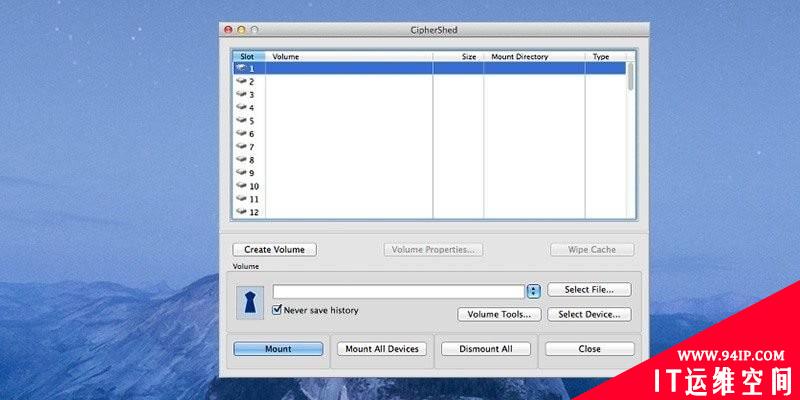Open Volume Properties
Image resolution: width=800 pixels, height=400 pixels.
coord(433,249)
